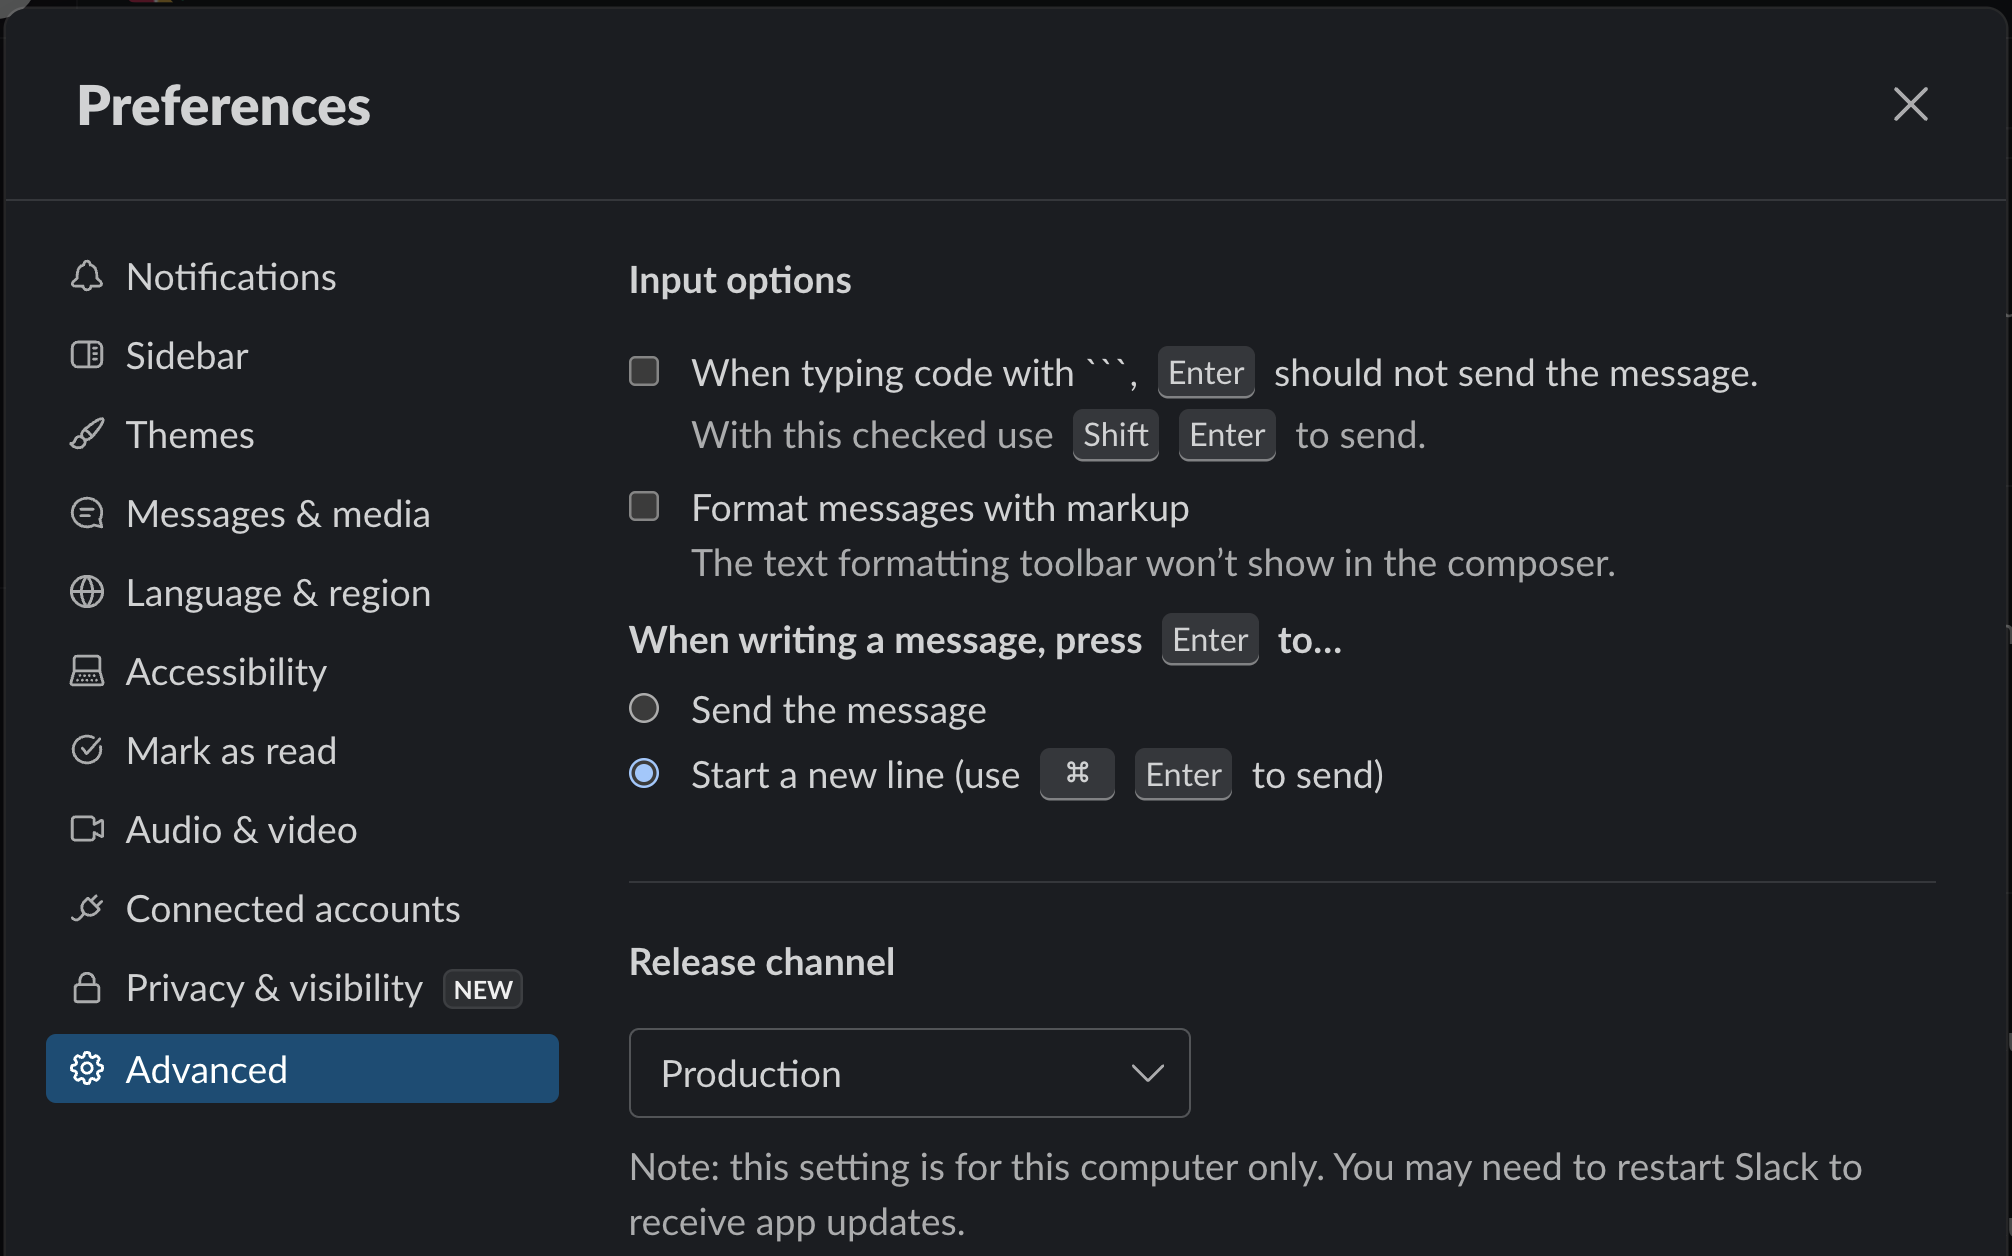This screenshot has height=1256, width=2012.
Task: Open Privacy & visibility settings
Action: [302, 988]
